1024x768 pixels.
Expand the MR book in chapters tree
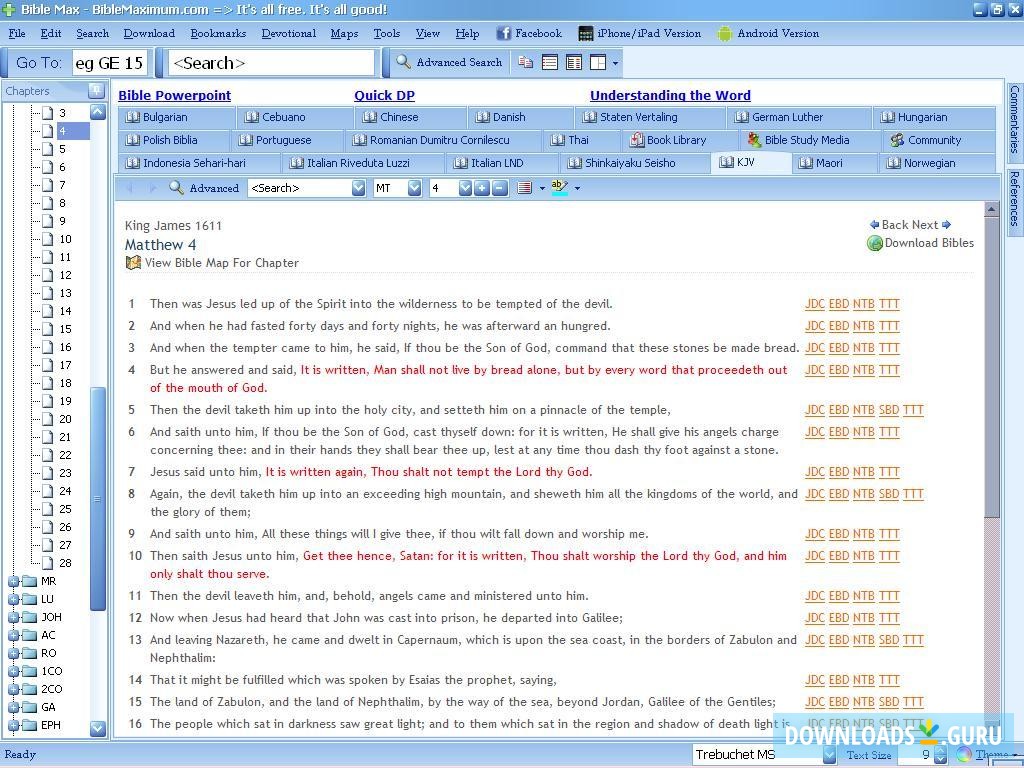(14, 581)
